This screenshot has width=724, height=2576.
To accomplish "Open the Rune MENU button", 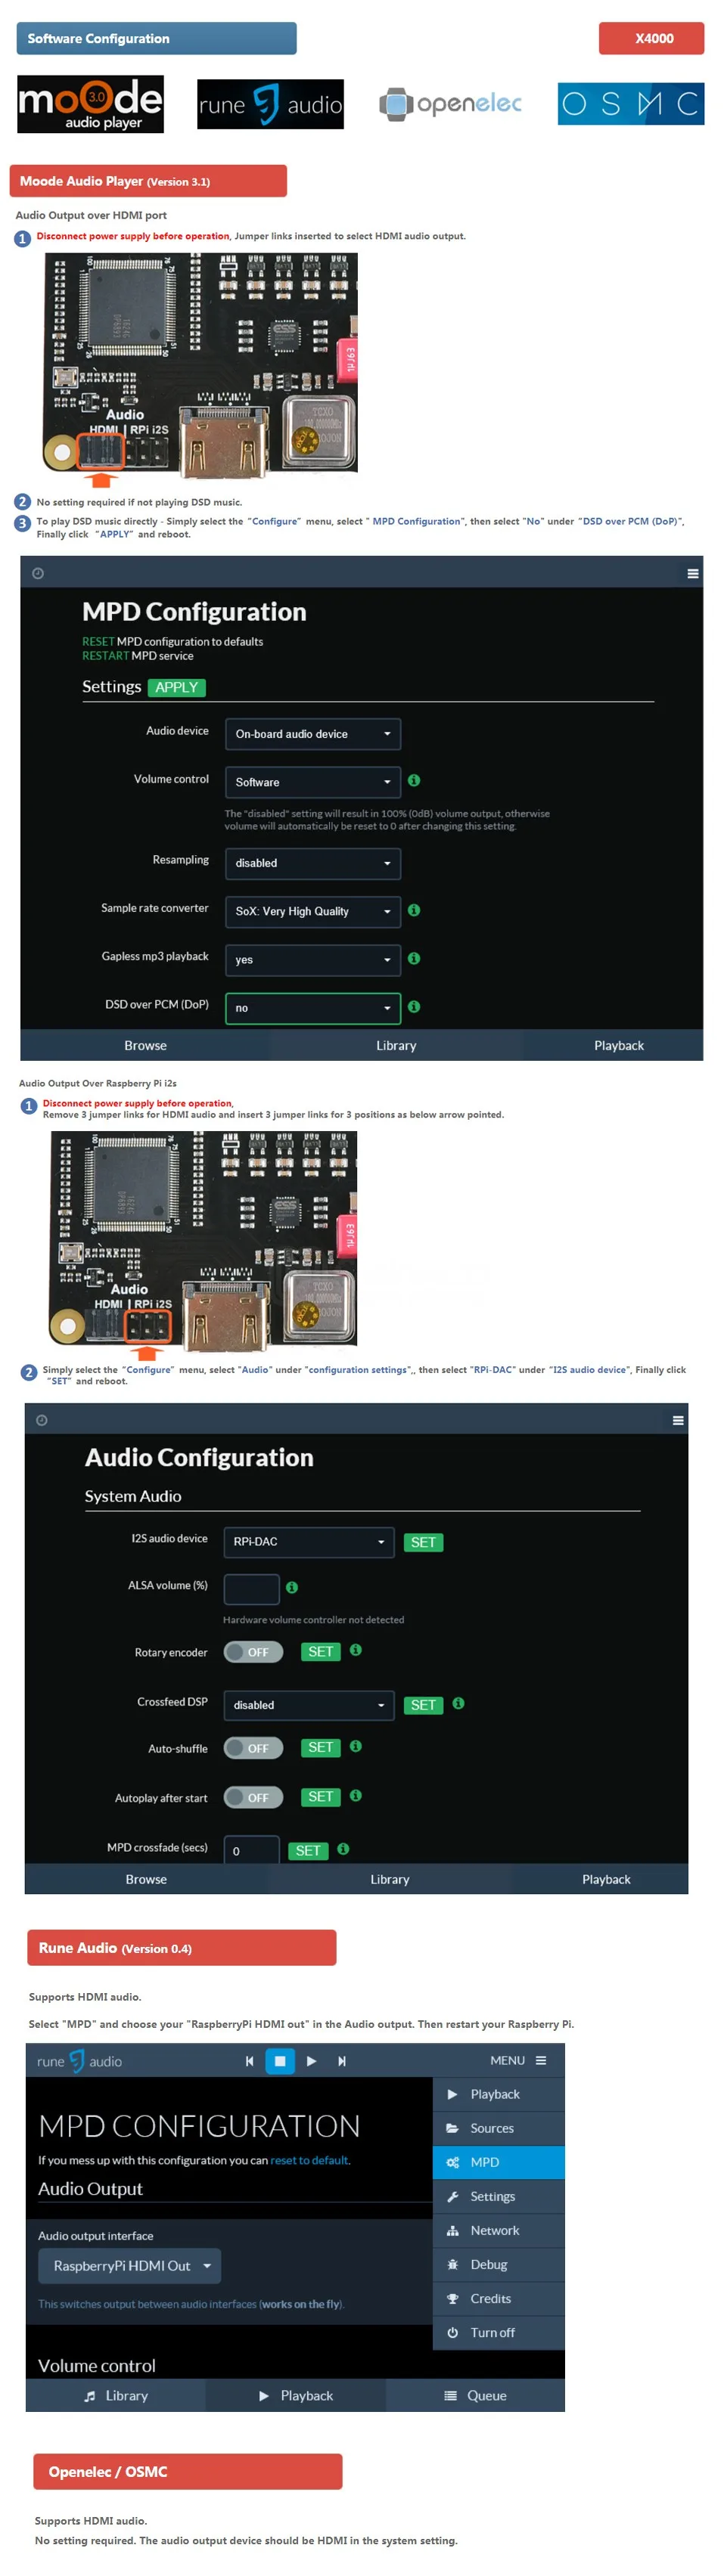I will click(x=518, y=2061).
